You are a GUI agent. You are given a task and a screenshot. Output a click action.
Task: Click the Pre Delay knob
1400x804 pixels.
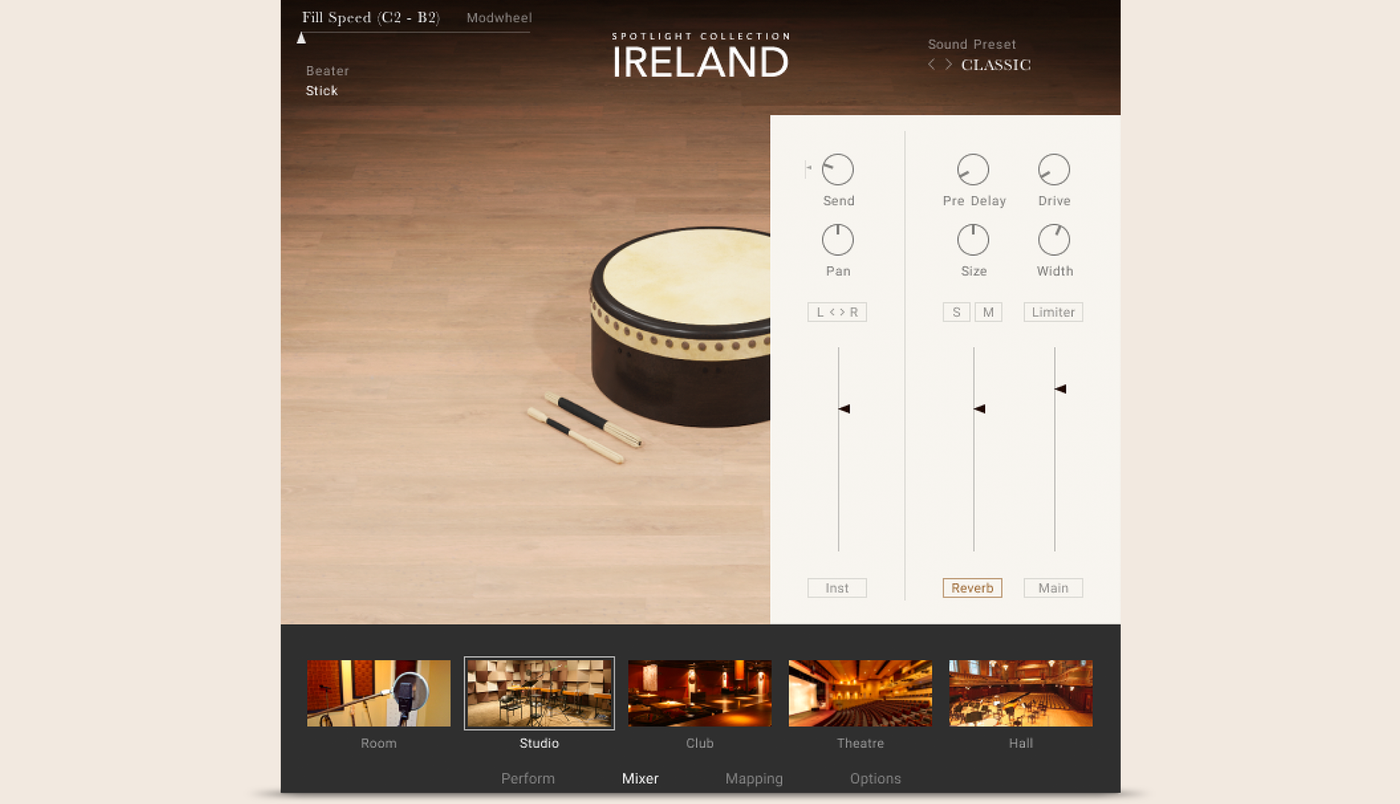(973, 170)
